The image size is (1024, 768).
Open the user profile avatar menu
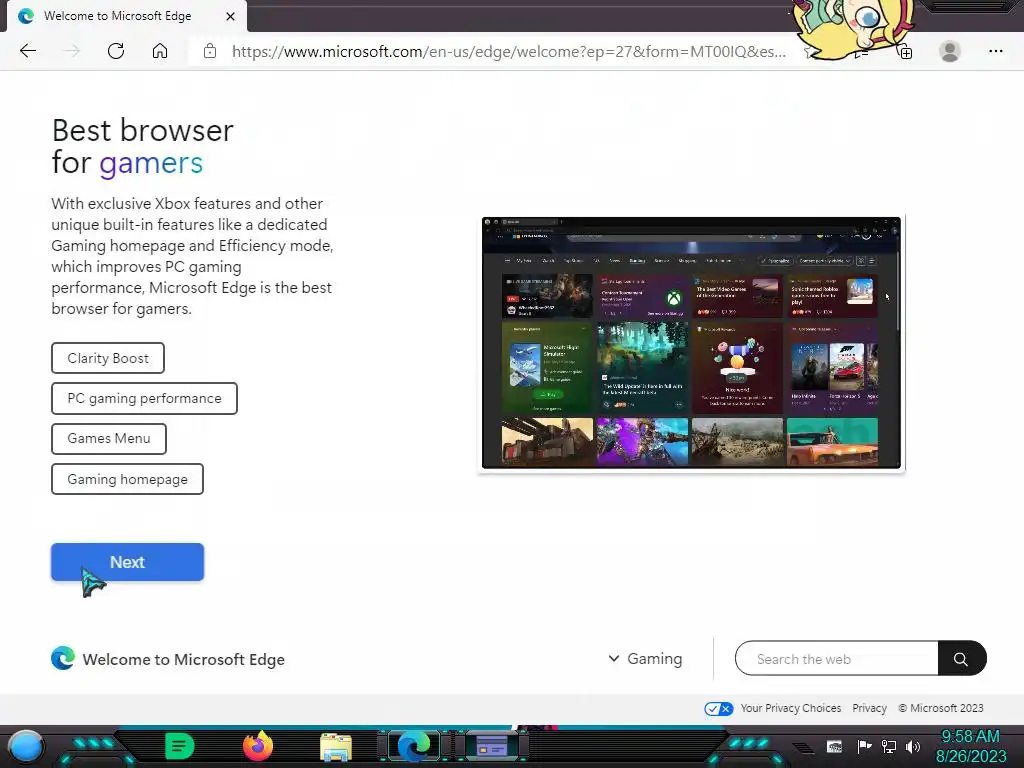click(950, 51)
